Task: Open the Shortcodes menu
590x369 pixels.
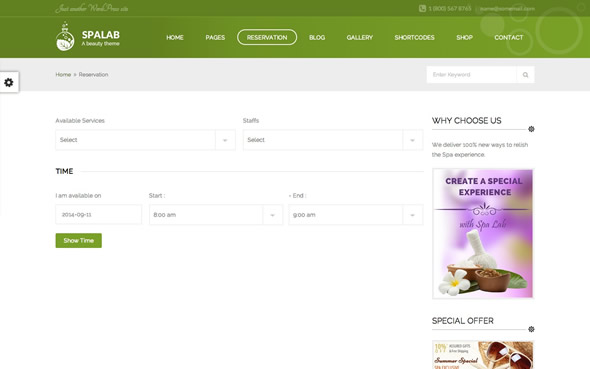Action: [x=414, y=38]
